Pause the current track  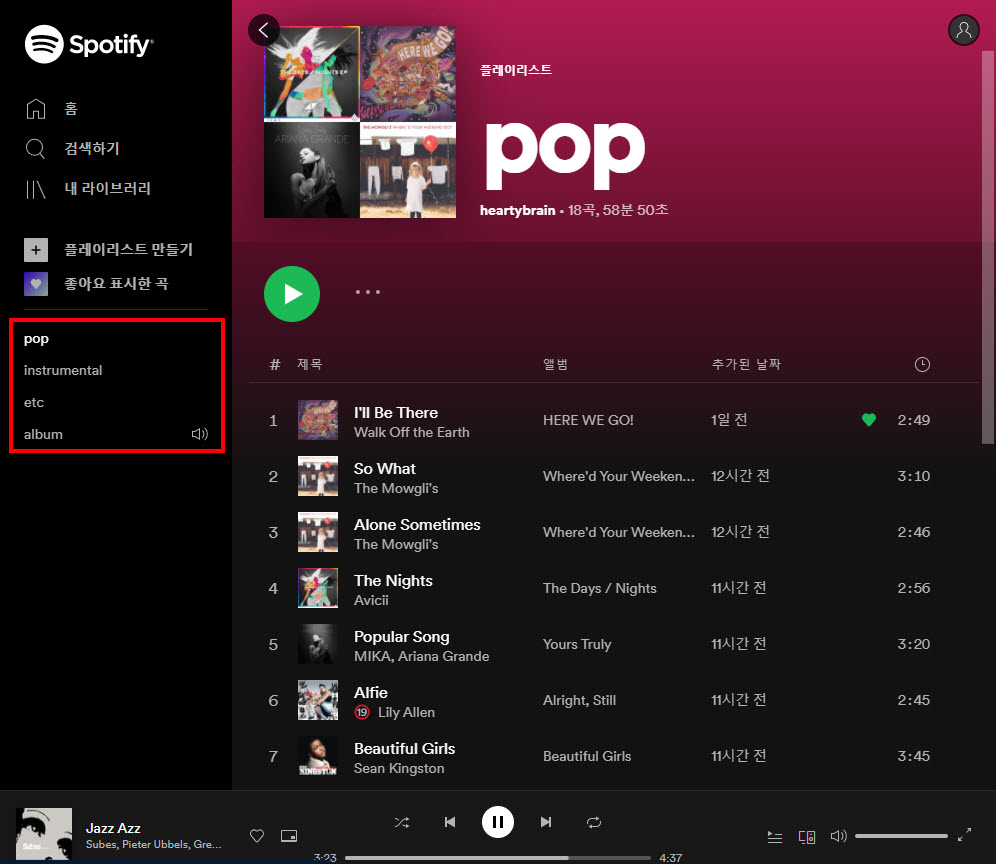pos(497,822)
